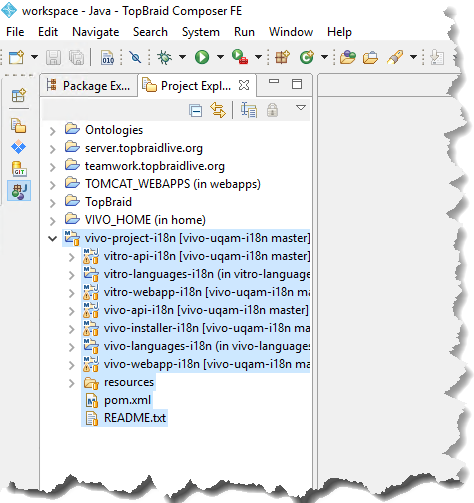This screenshot has height=503, width=474.
Task: Expand the vitro-api-i18n module
Action: [x=71, y=257]
